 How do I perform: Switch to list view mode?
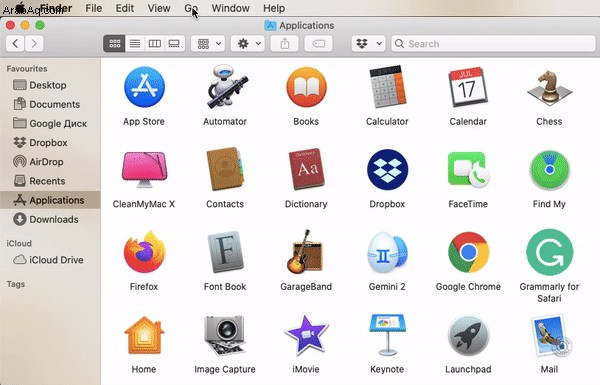(x=135, y=44)
